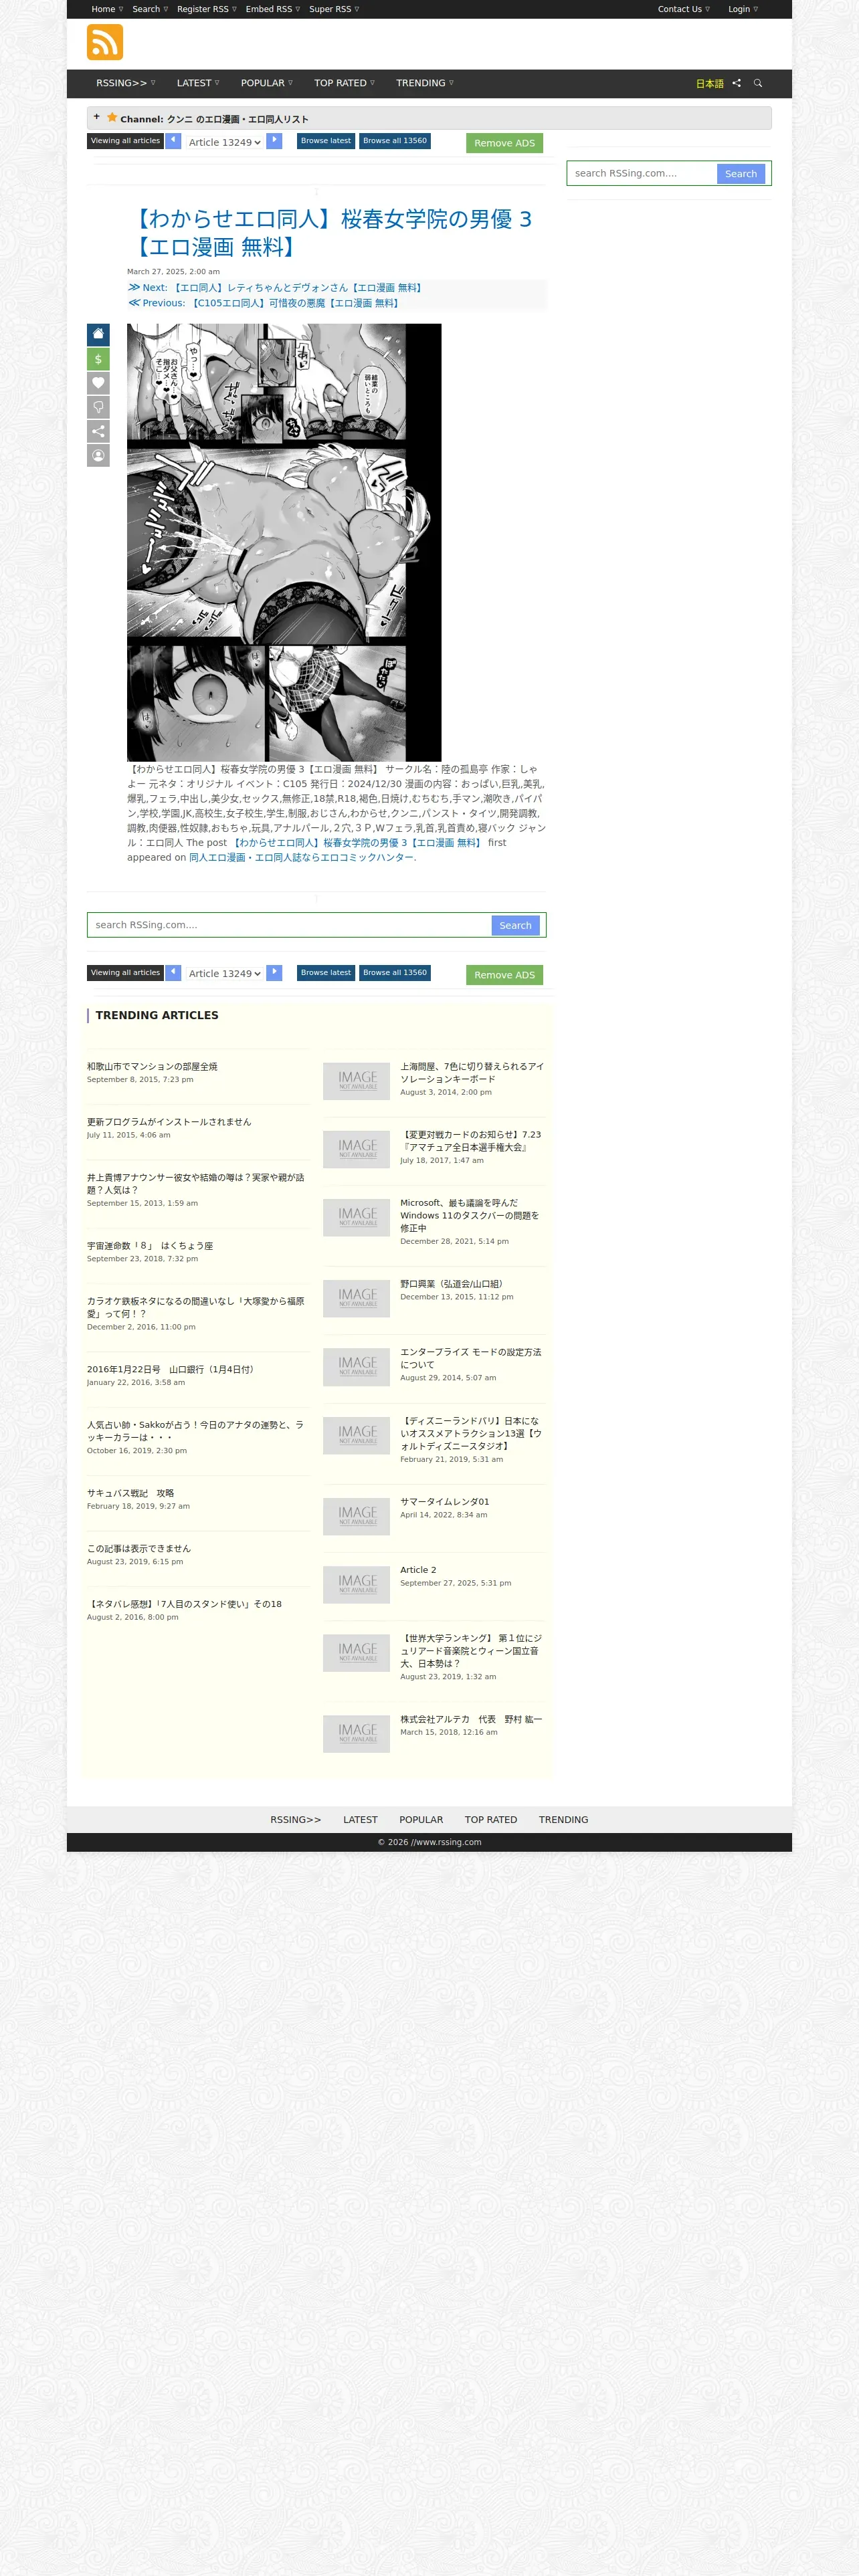This screenshot has height=2576, width=859.
Task: Click the Search button in the right sidebar
Action: tap(741, 174)
